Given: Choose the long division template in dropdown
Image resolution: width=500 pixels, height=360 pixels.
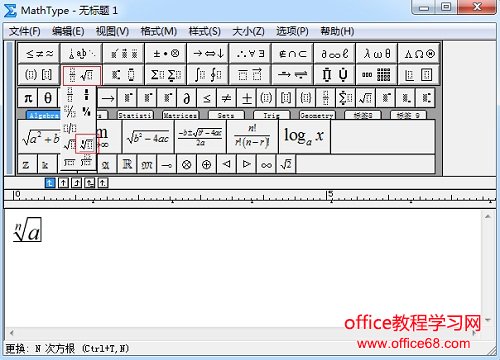Looking at the screenshot, I should tap(70, 162).
